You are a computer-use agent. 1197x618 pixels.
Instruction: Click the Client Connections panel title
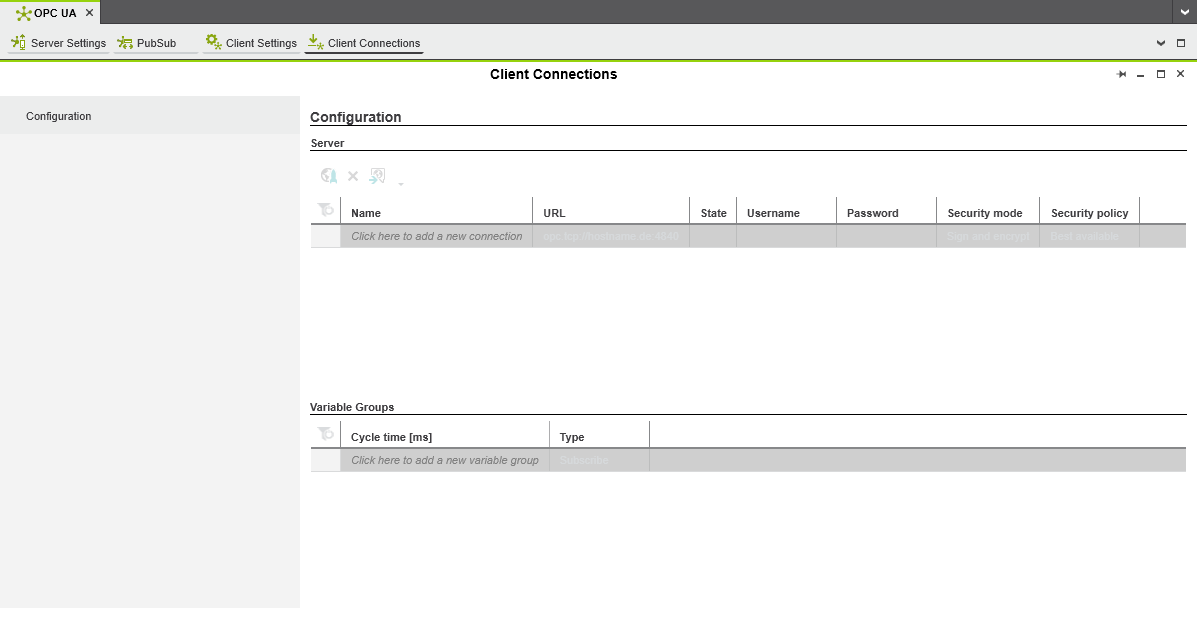[553, 74]
